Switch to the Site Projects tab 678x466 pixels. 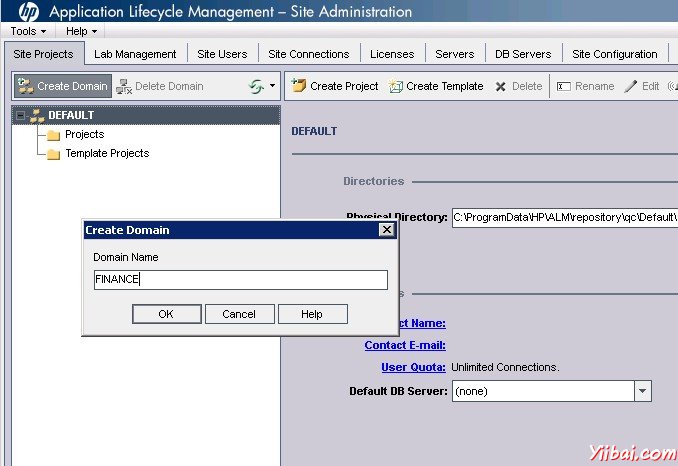pos(44,54)
